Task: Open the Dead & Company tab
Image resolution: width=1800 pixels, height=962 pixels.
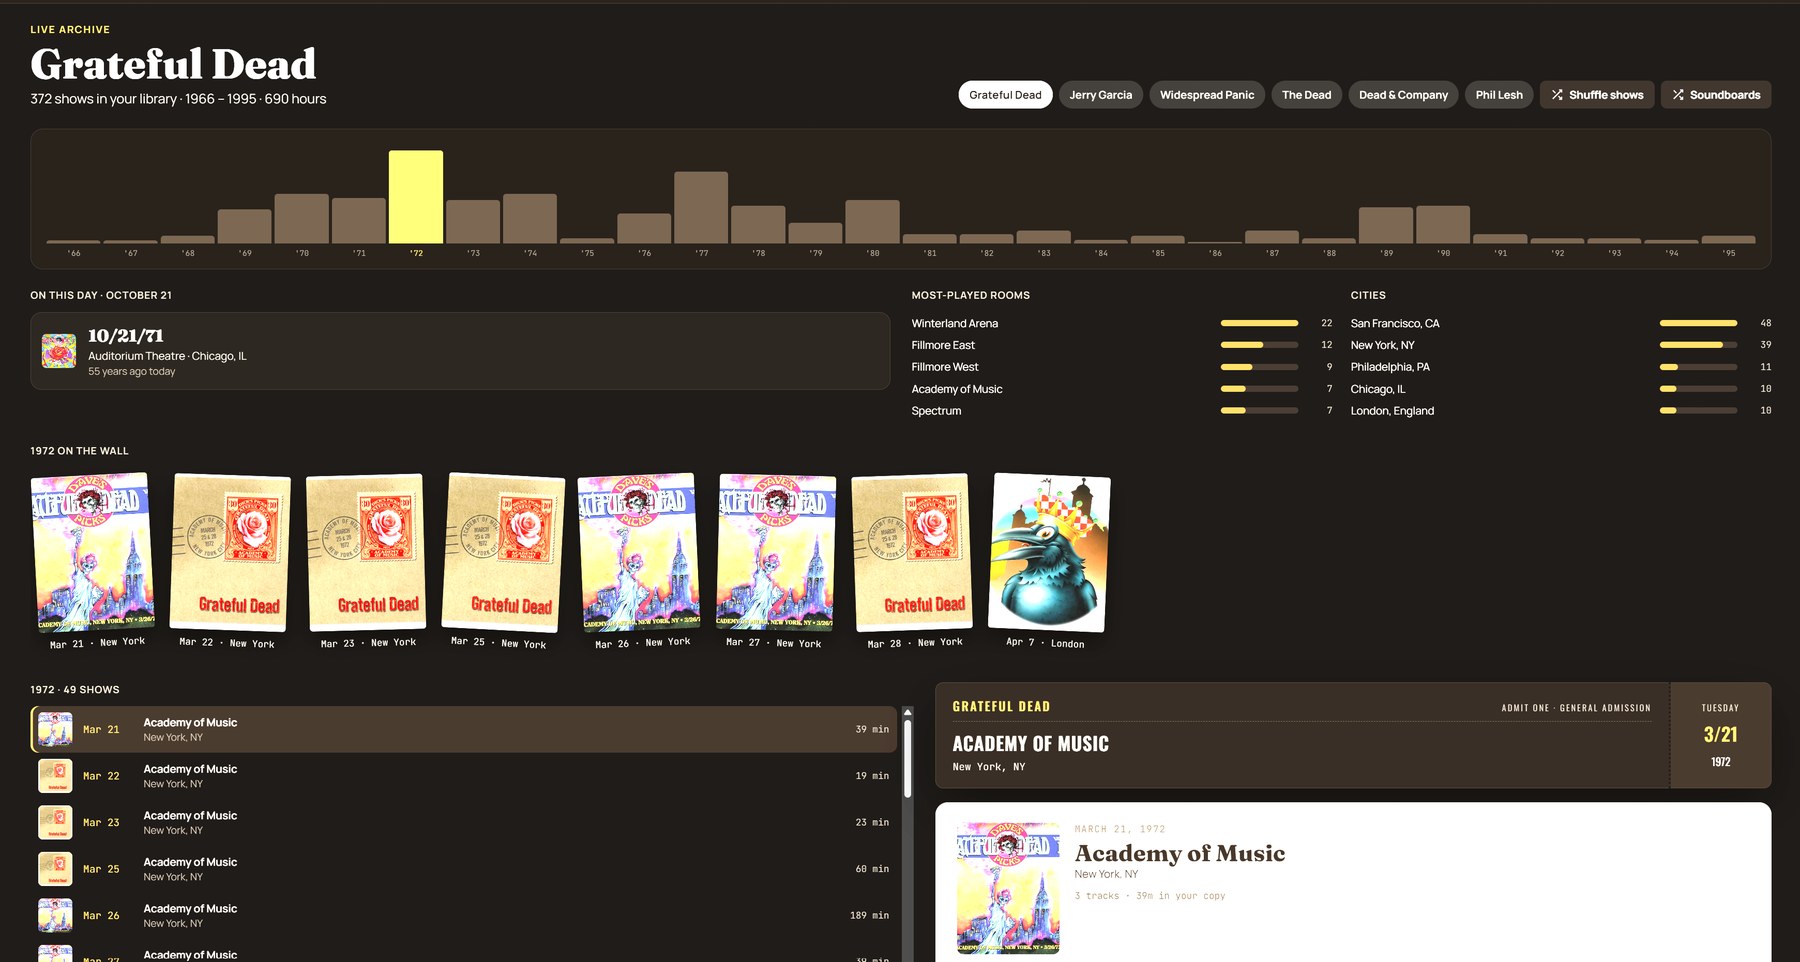Action: tap(1403, 95)
